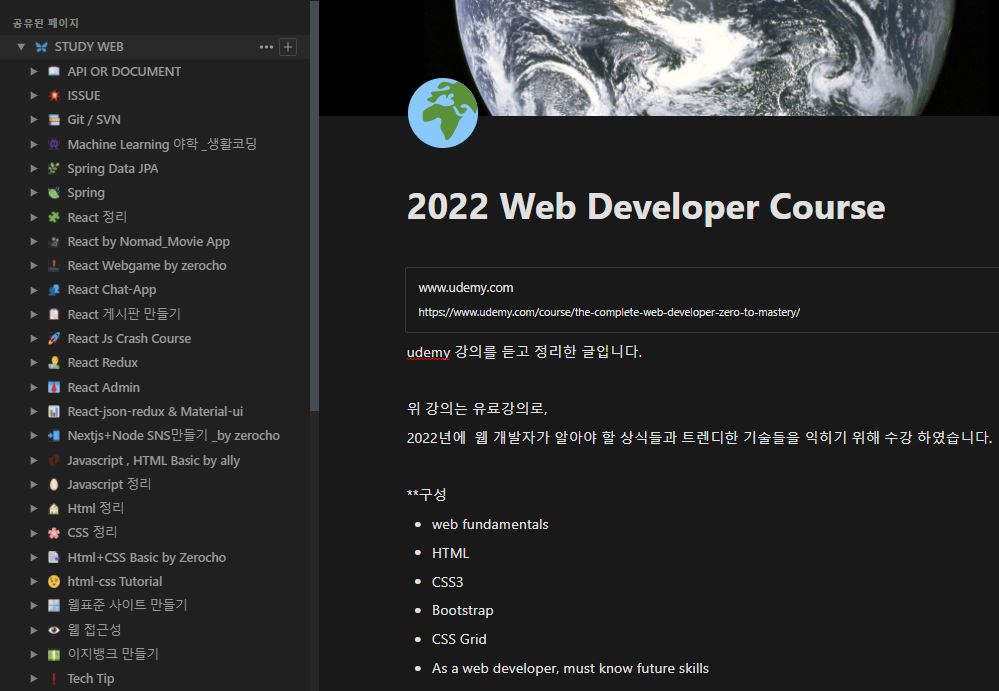Click the flower icon of CSS 정리
The width and height of the screenshot is (999, 691).
click(54, 533)
